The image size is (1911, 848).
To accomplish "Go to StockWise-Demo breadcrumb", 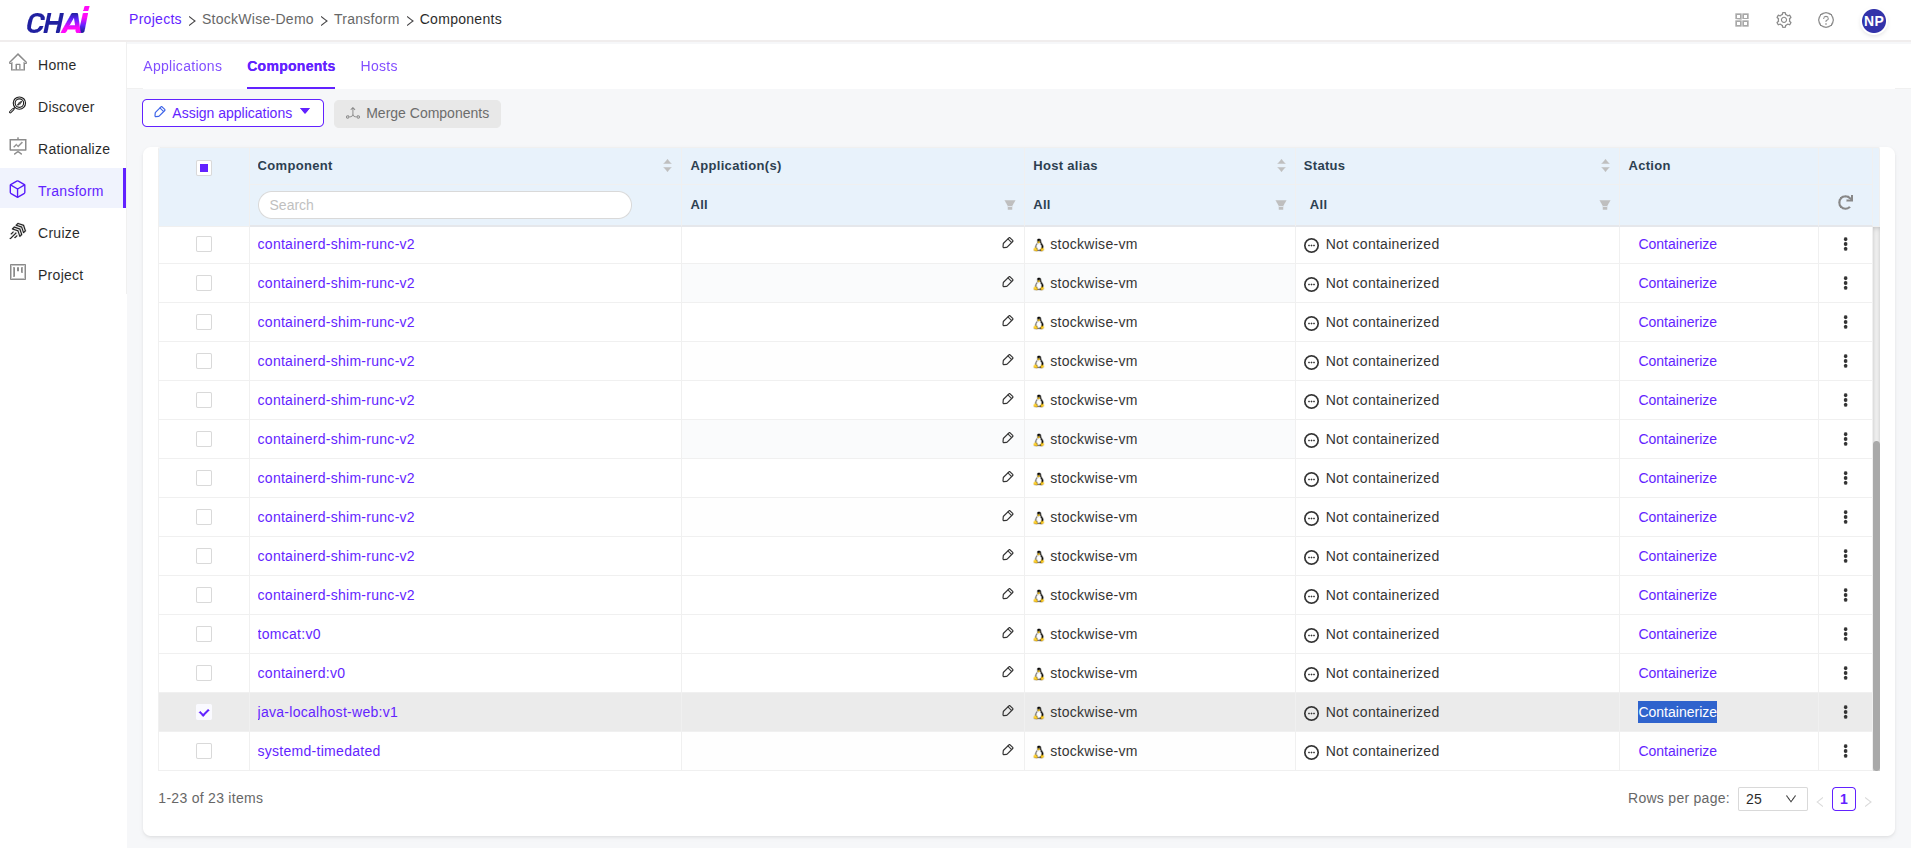I will pos(258,19).
